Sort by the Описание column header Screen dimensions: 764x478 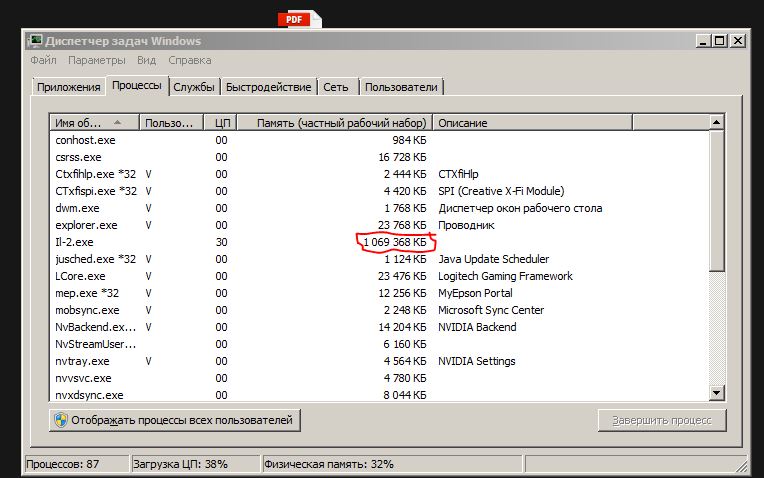(533, 123)
